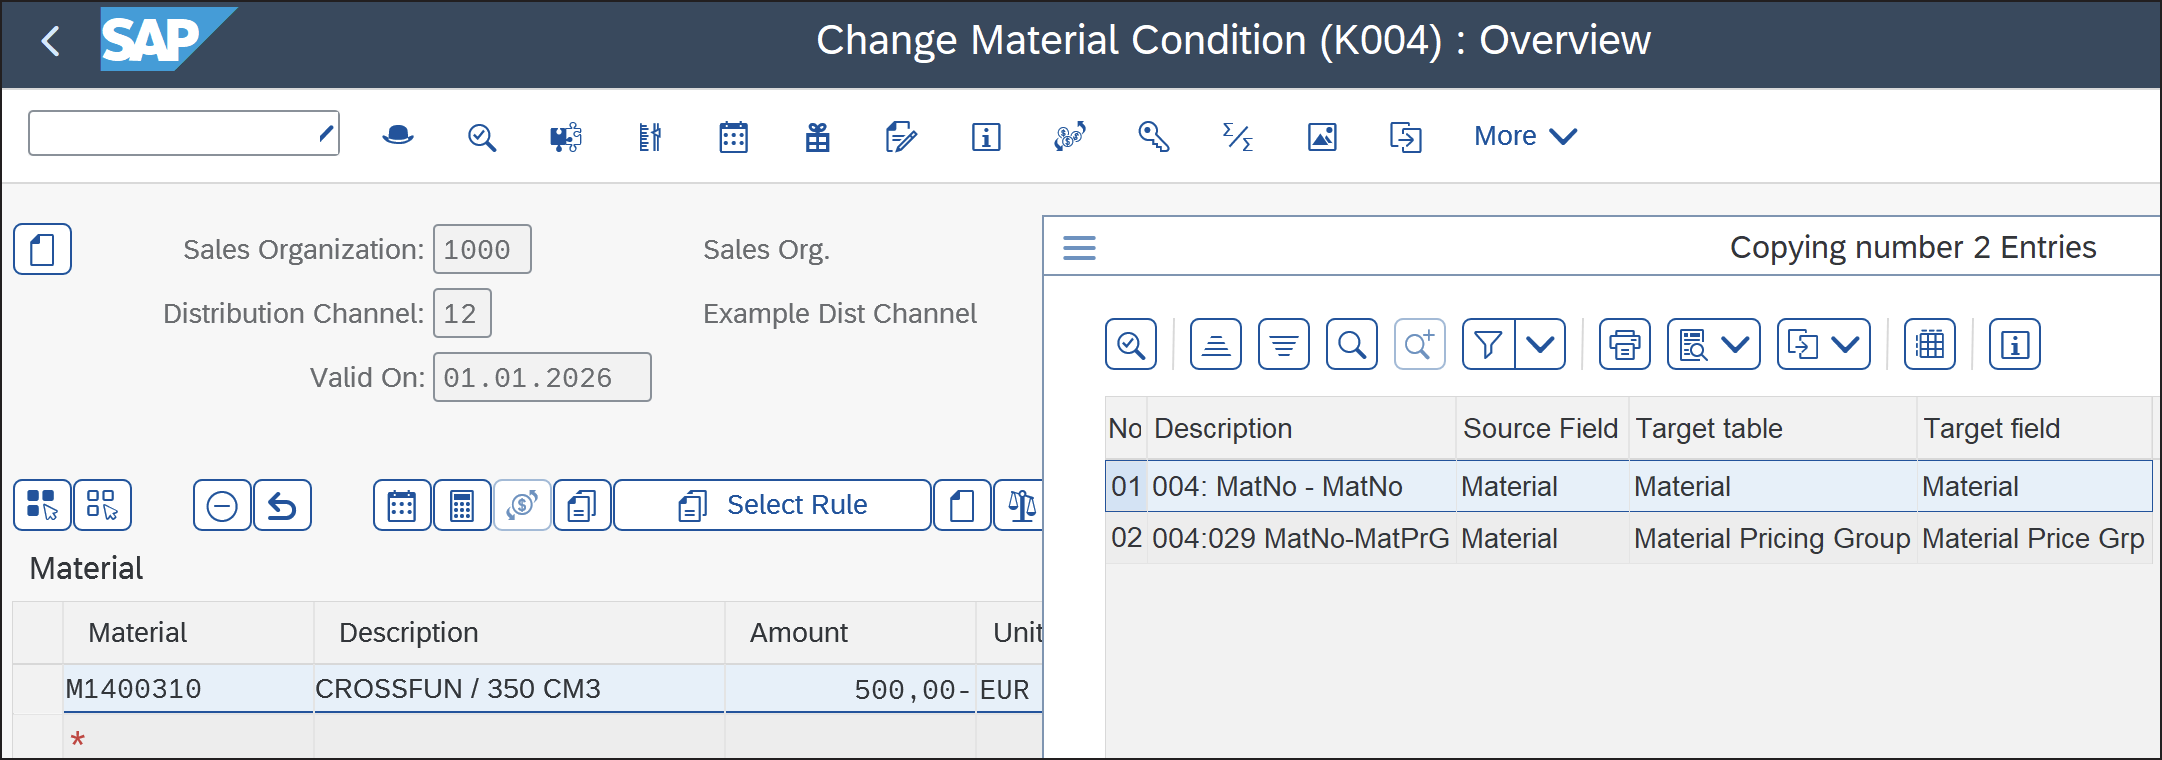Click the deselect all rows icon

[x=102, y=505]
